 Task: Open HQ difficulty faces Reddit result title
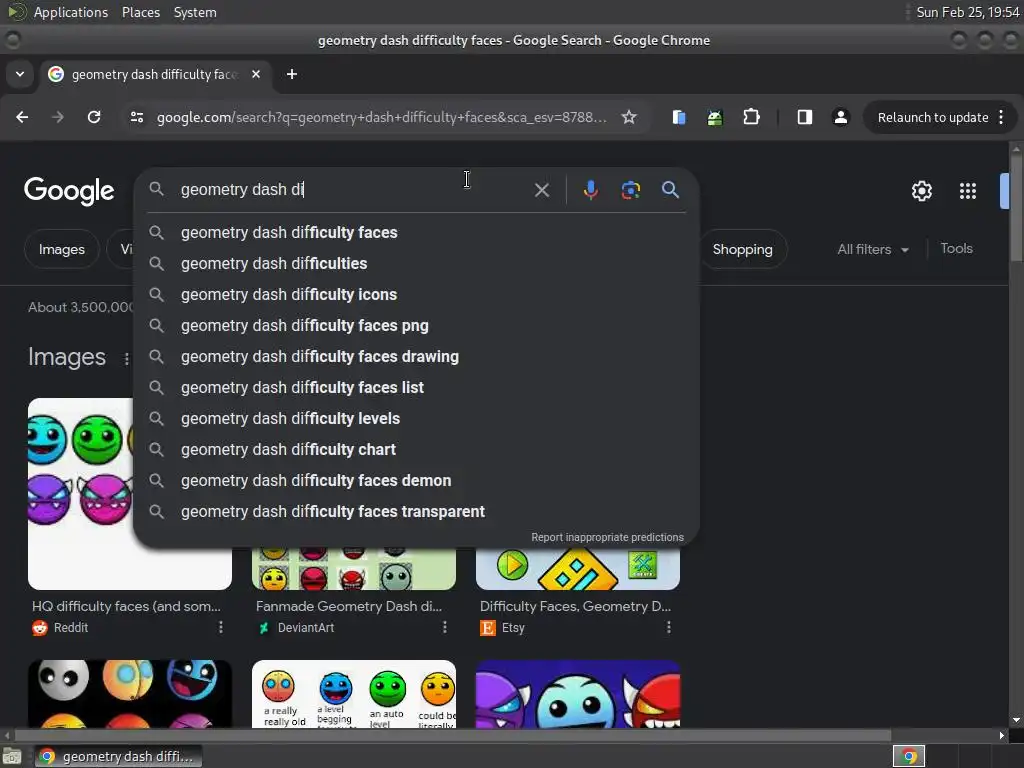coord(126,606)
